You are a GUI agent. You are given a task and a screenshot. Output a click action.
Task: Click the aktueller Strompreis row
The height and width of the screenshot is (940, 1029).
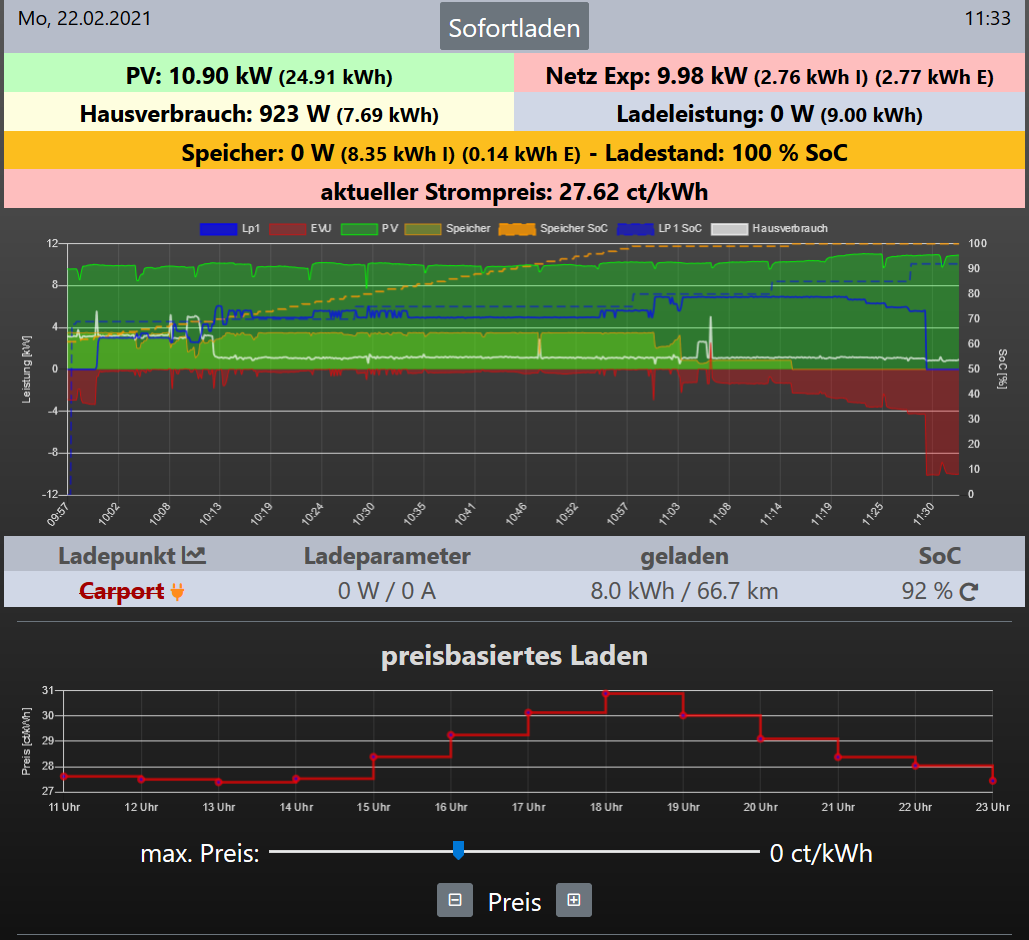tap(514, 191)
